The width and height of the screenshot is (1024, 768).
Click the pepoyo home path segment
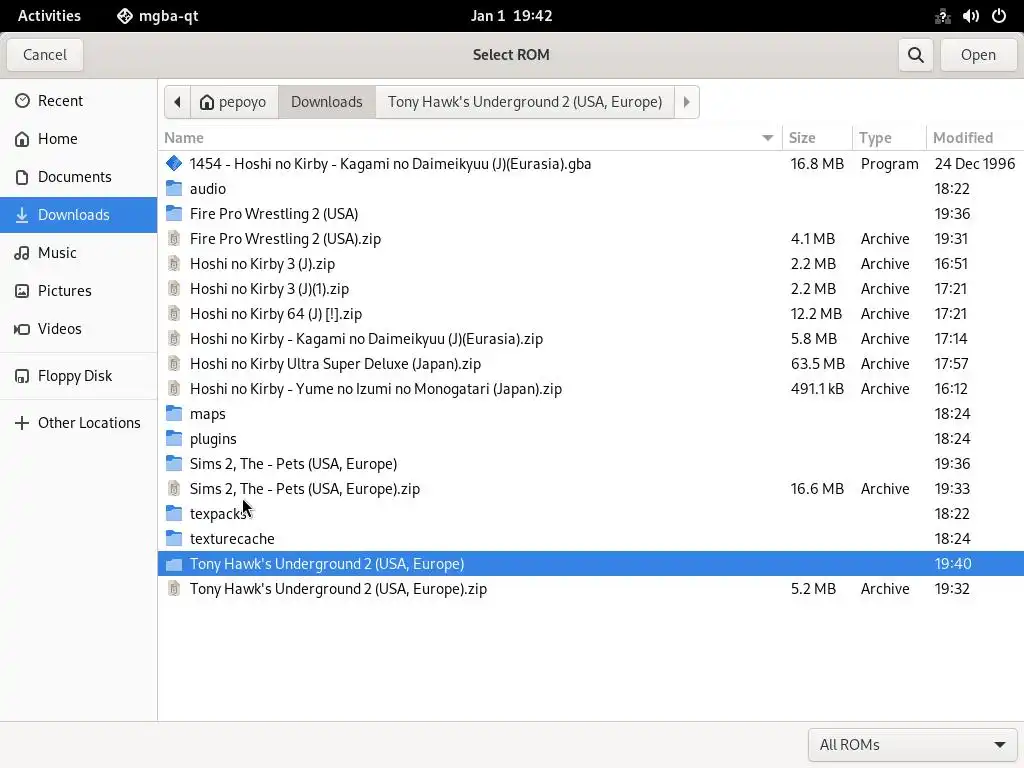234,102
